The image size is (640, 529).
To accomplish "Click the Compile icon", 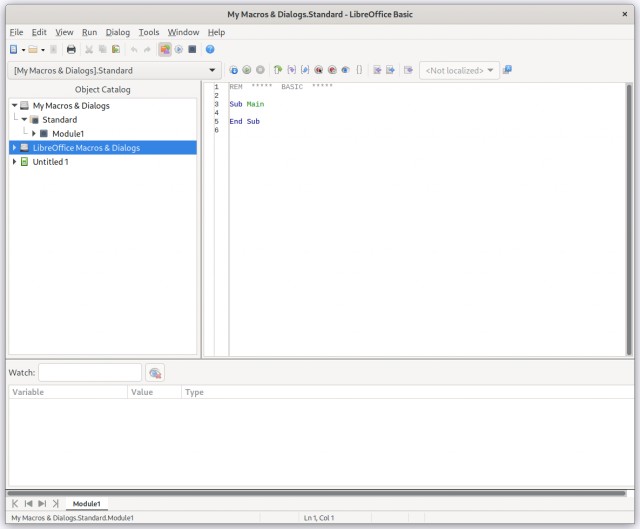I will 233,70.
